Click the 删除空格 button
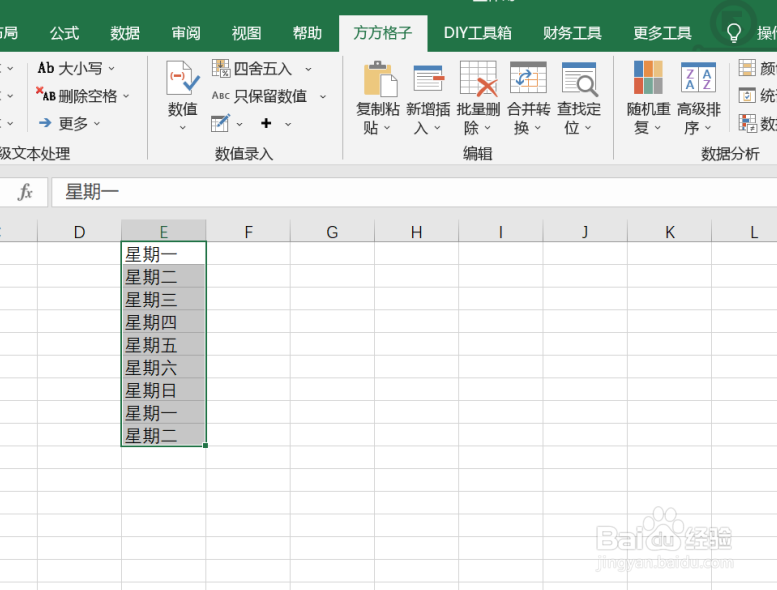 (76, 96)
